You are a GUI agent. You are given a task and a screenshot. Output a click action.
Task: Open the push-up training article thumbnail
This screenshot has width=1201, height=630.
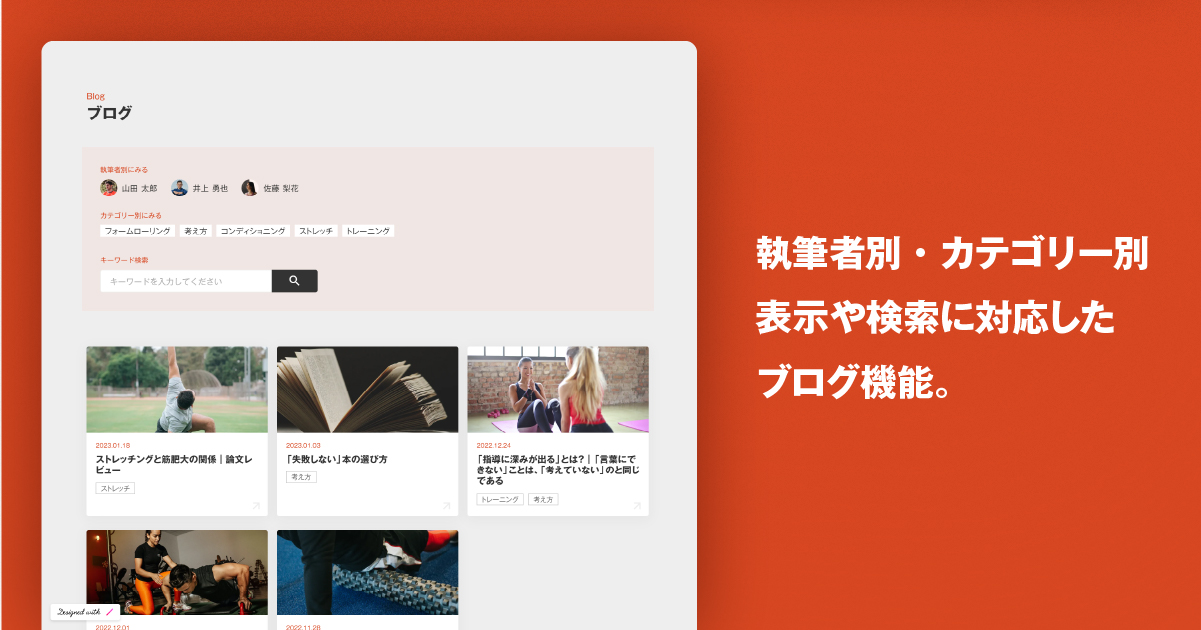tap(177, 572)
